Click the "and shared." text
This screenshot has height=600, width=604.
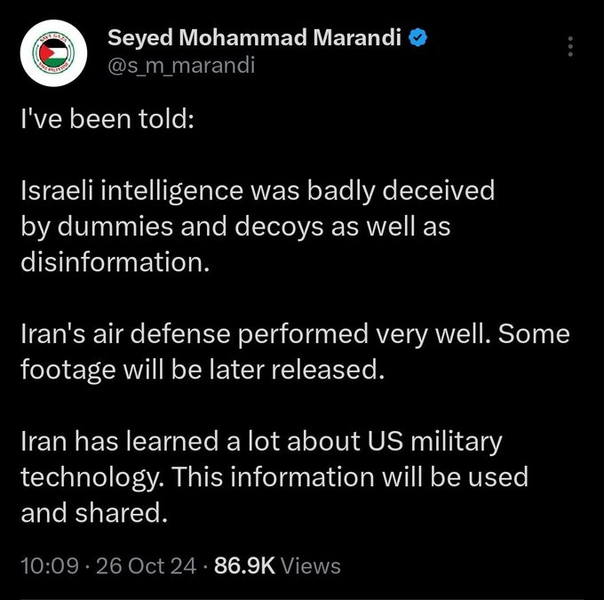89,513
